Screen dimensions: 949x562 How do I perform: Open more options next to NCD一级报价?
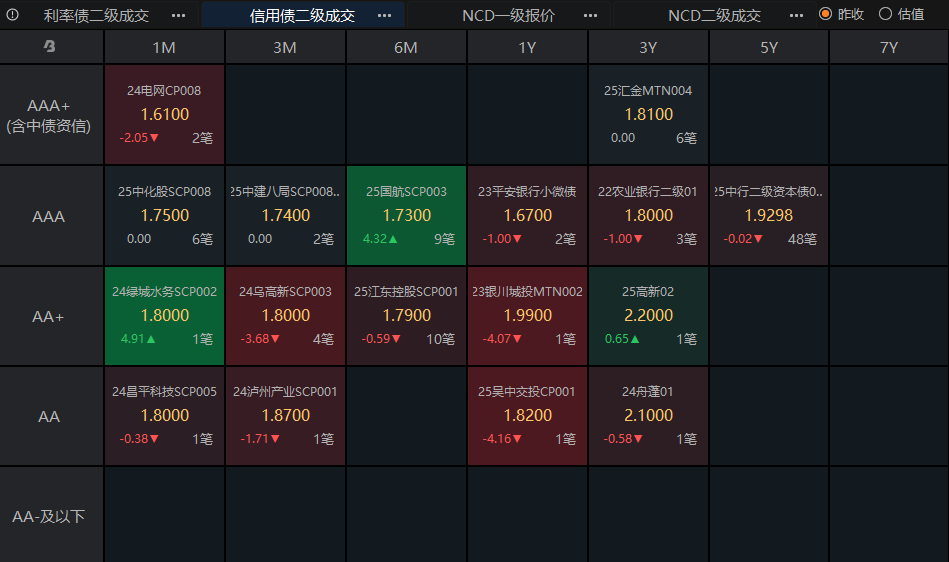[x=591, y=15]
